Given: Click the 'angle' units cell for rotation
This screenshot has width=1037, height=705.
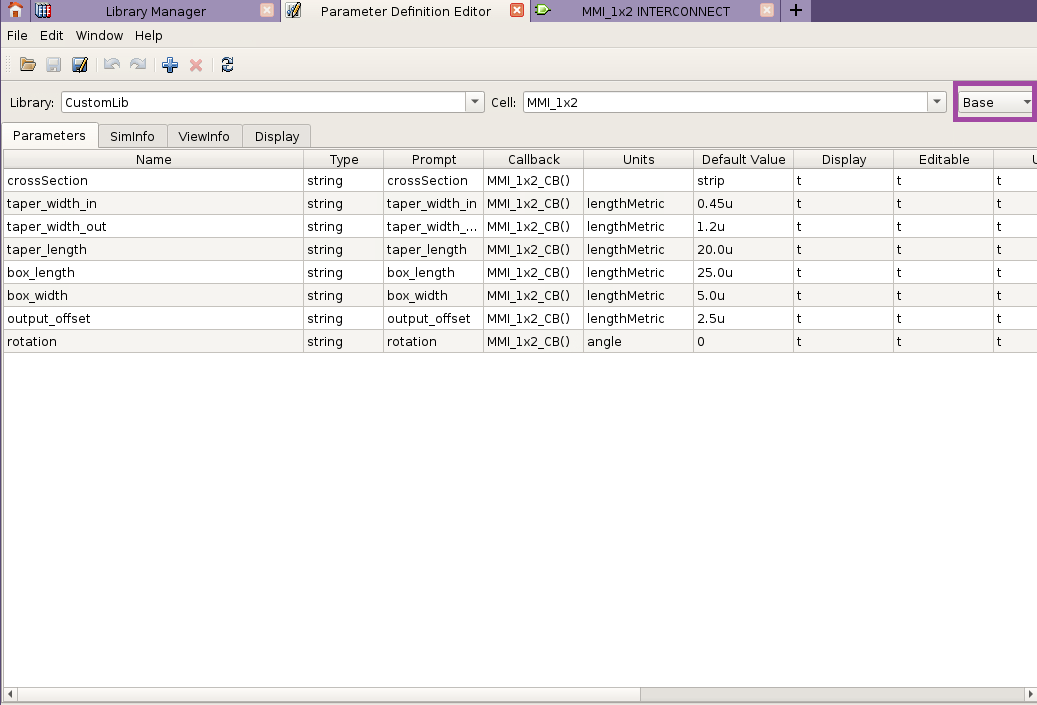Looking at the screenshot, I should pyautogui.click(x=638, y=341).
